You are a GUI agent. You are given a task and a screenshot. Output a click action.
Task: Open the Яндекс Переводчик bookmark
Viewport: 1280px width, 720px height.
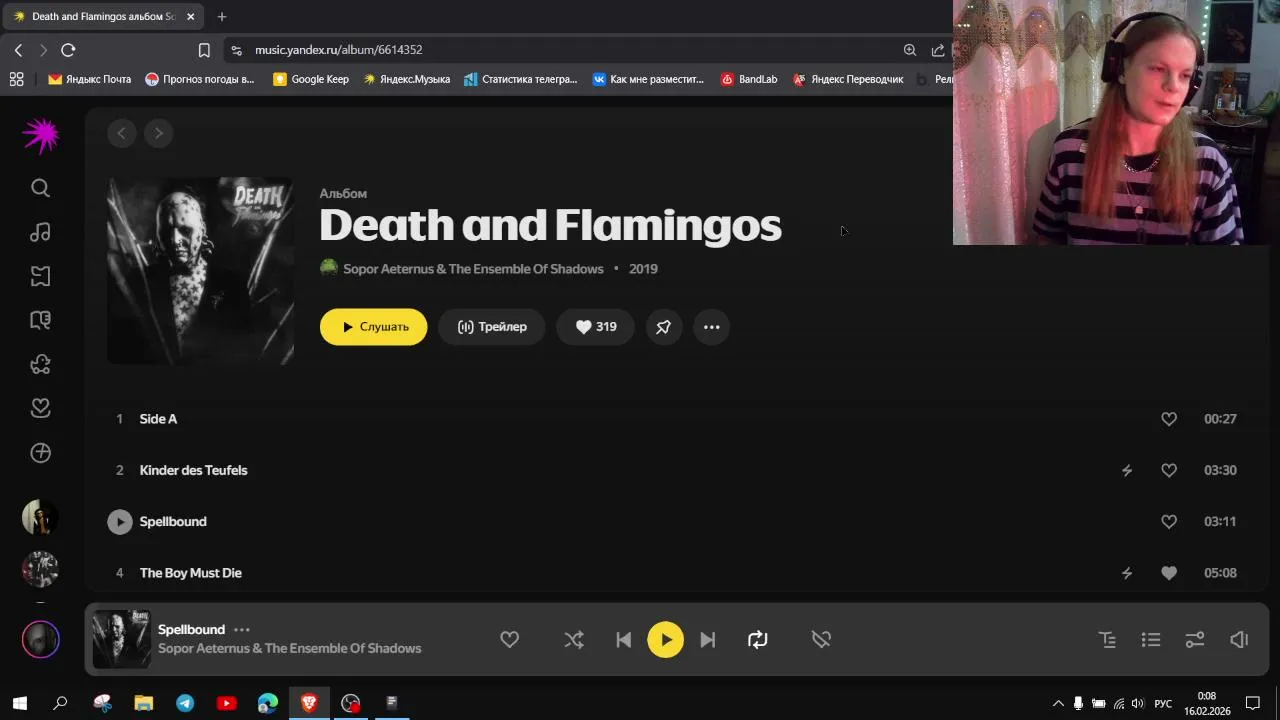click(x=848, y=79)
